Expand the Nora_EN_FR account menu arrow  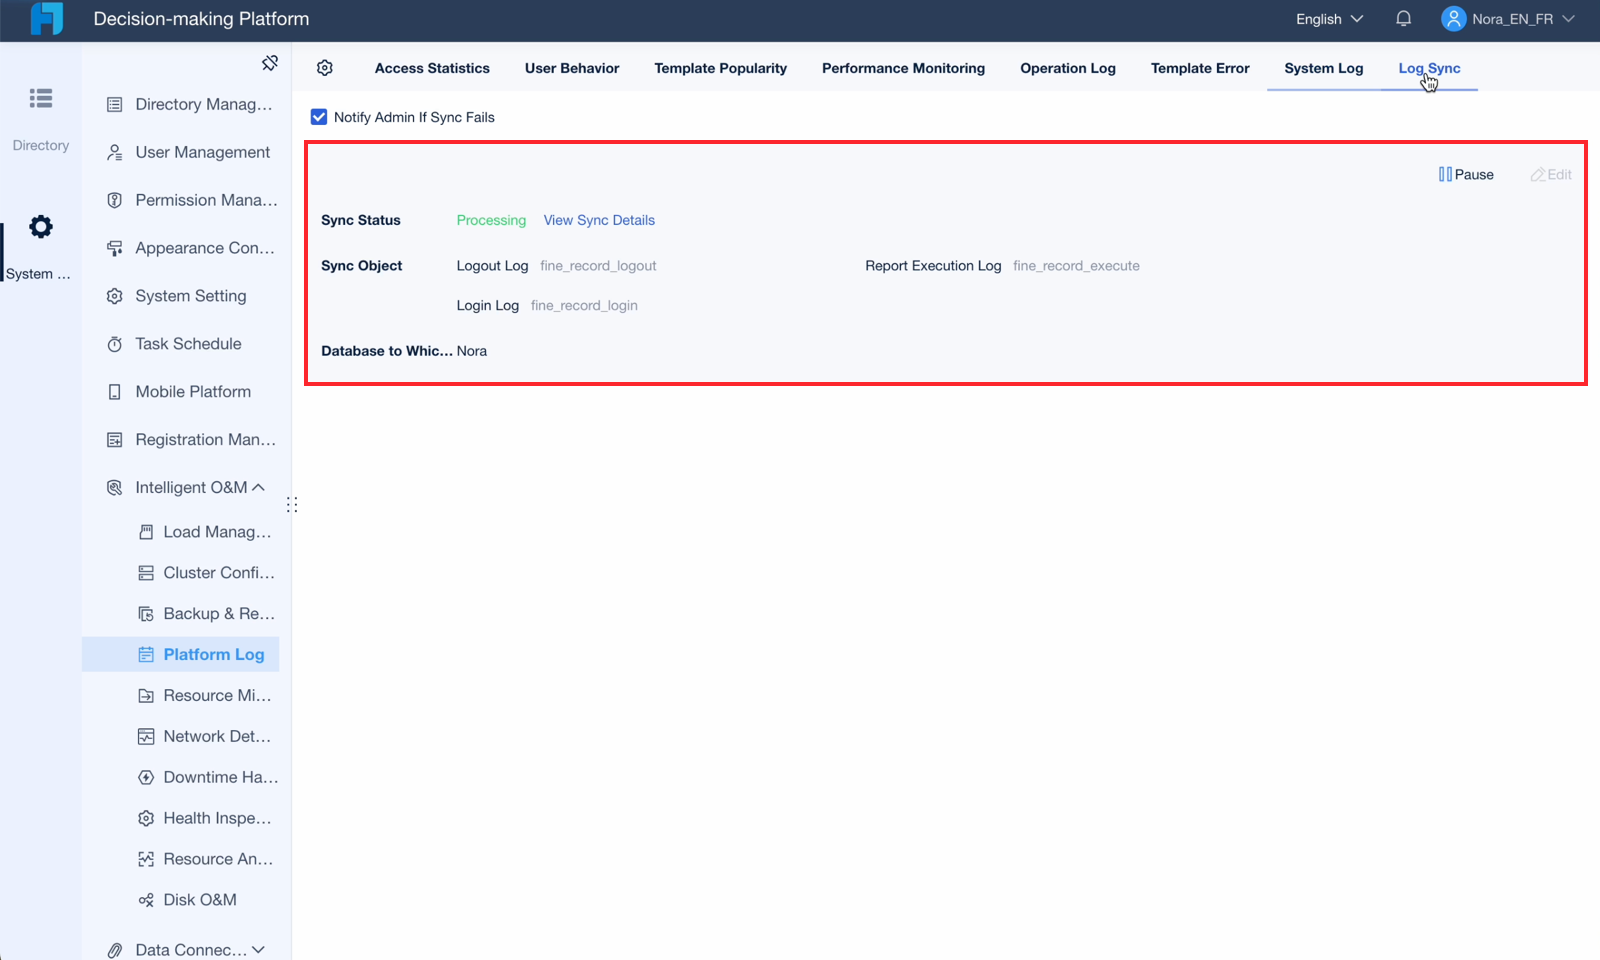pyautogui.click(x=1568, y=19)
